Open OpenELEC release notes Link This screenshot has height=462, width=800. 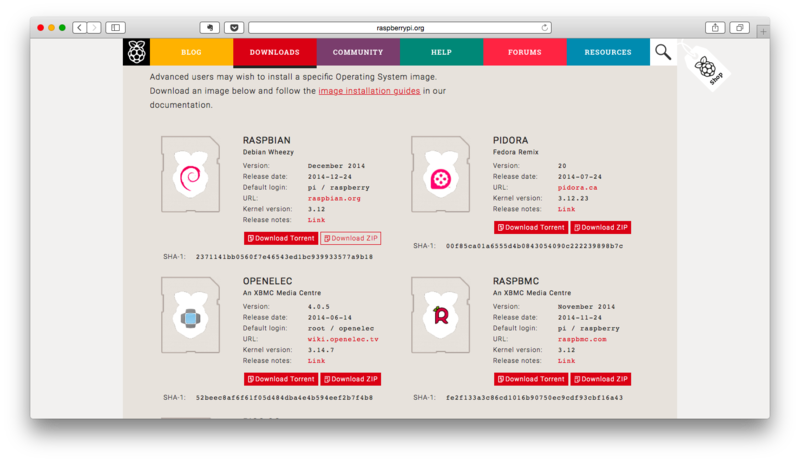316,361
